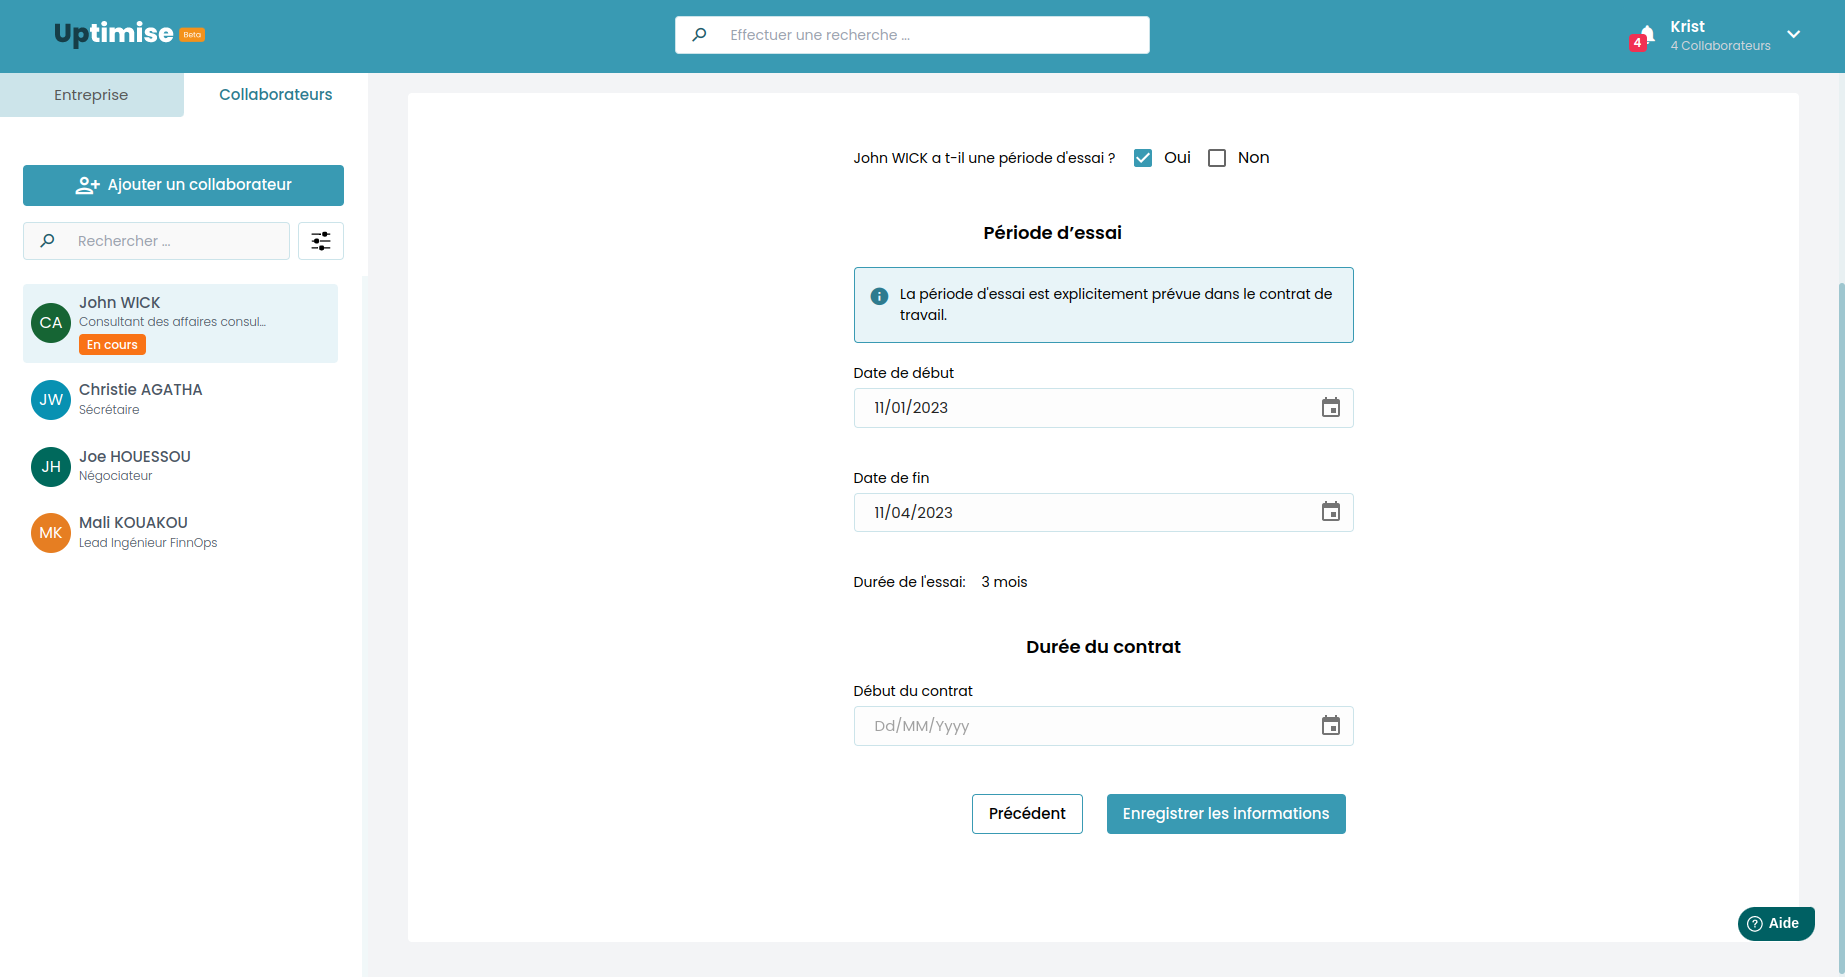Open Christie AGATHA collaborator name
The width and height of the screenshot is (1845, 977).
coord(141,390)
